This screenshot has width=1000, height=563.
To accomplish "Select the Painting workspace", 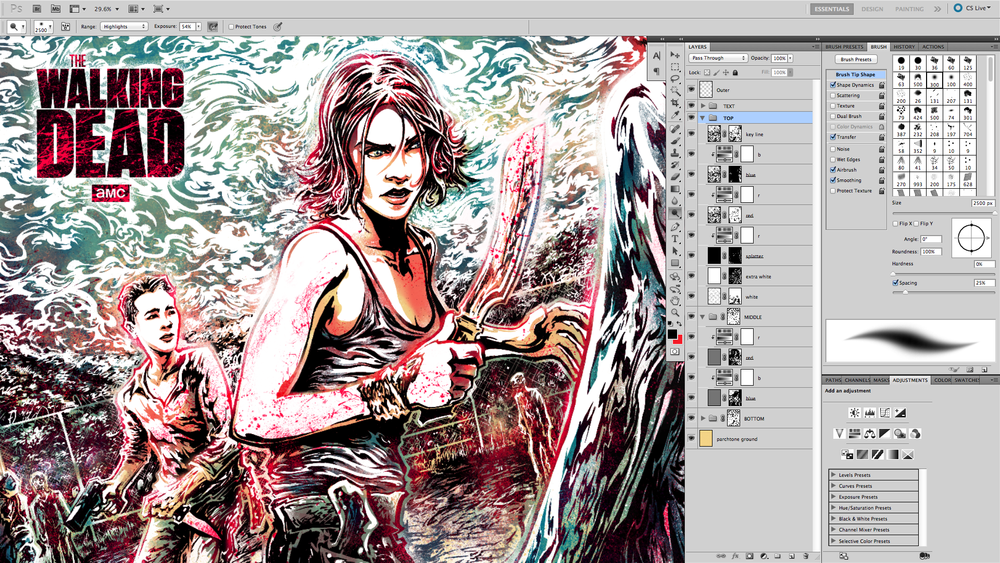I will [909, 9].
